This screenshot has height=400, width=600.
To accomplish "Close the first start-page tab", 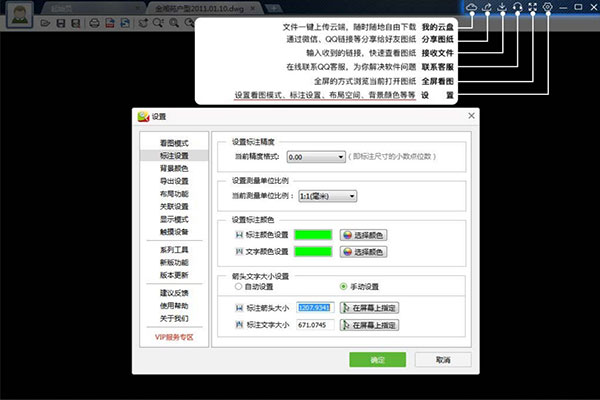I will 137,8.
